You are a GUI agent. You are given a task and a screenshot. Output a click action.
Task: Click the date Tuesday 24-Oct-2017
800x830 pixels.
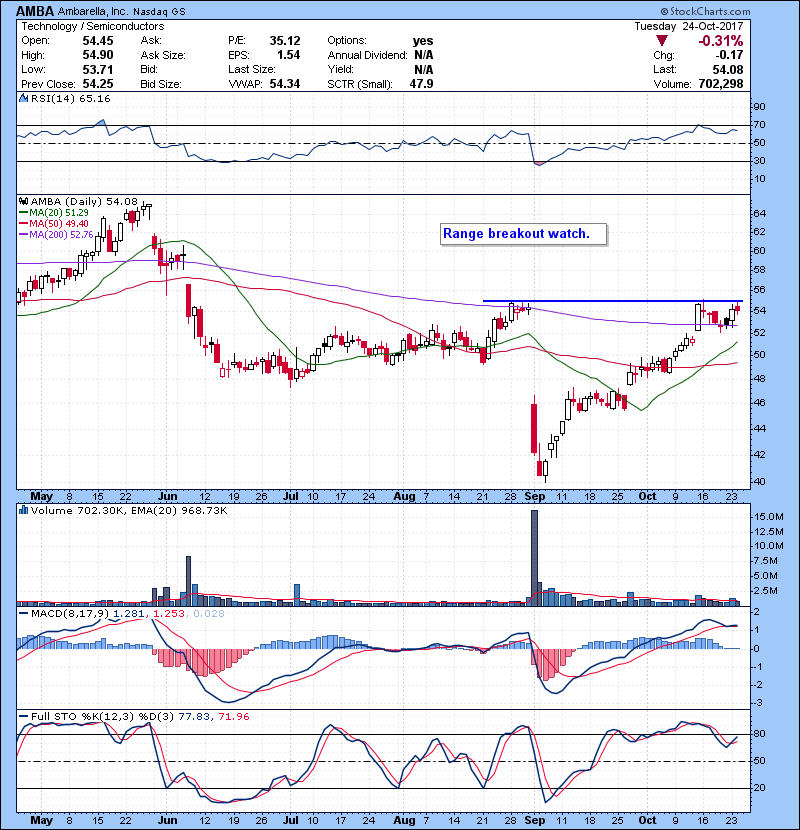pyautogui.click(x=689, y=26)
